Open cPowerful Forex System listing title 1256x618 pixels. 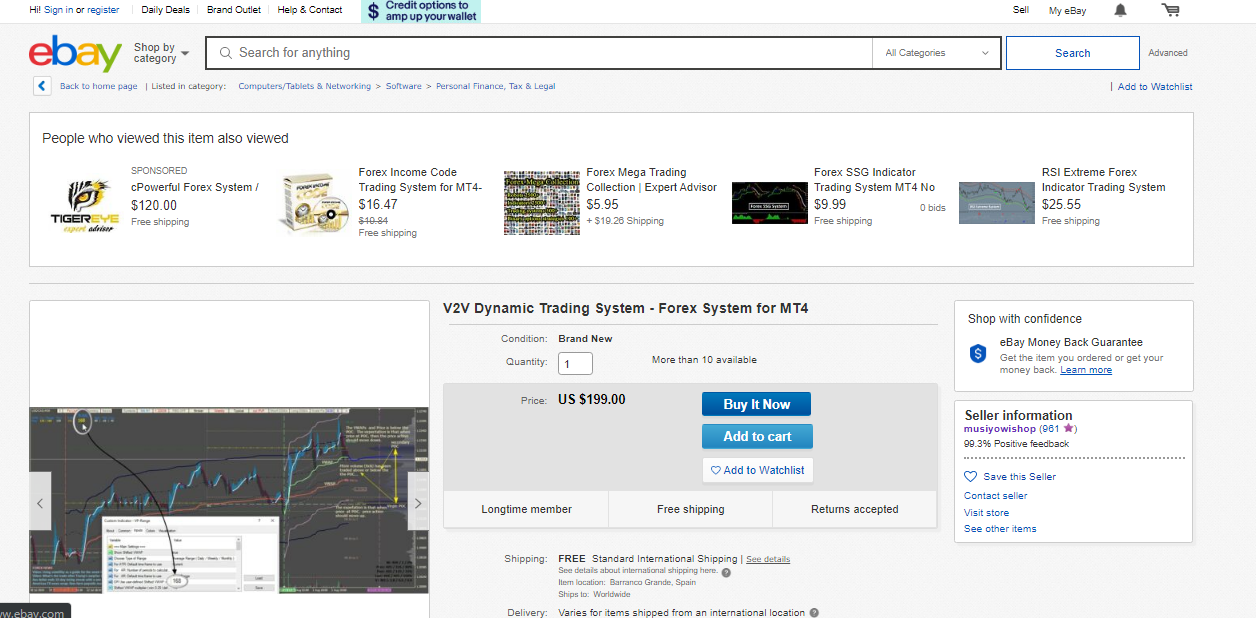click(x=195, y=187)
